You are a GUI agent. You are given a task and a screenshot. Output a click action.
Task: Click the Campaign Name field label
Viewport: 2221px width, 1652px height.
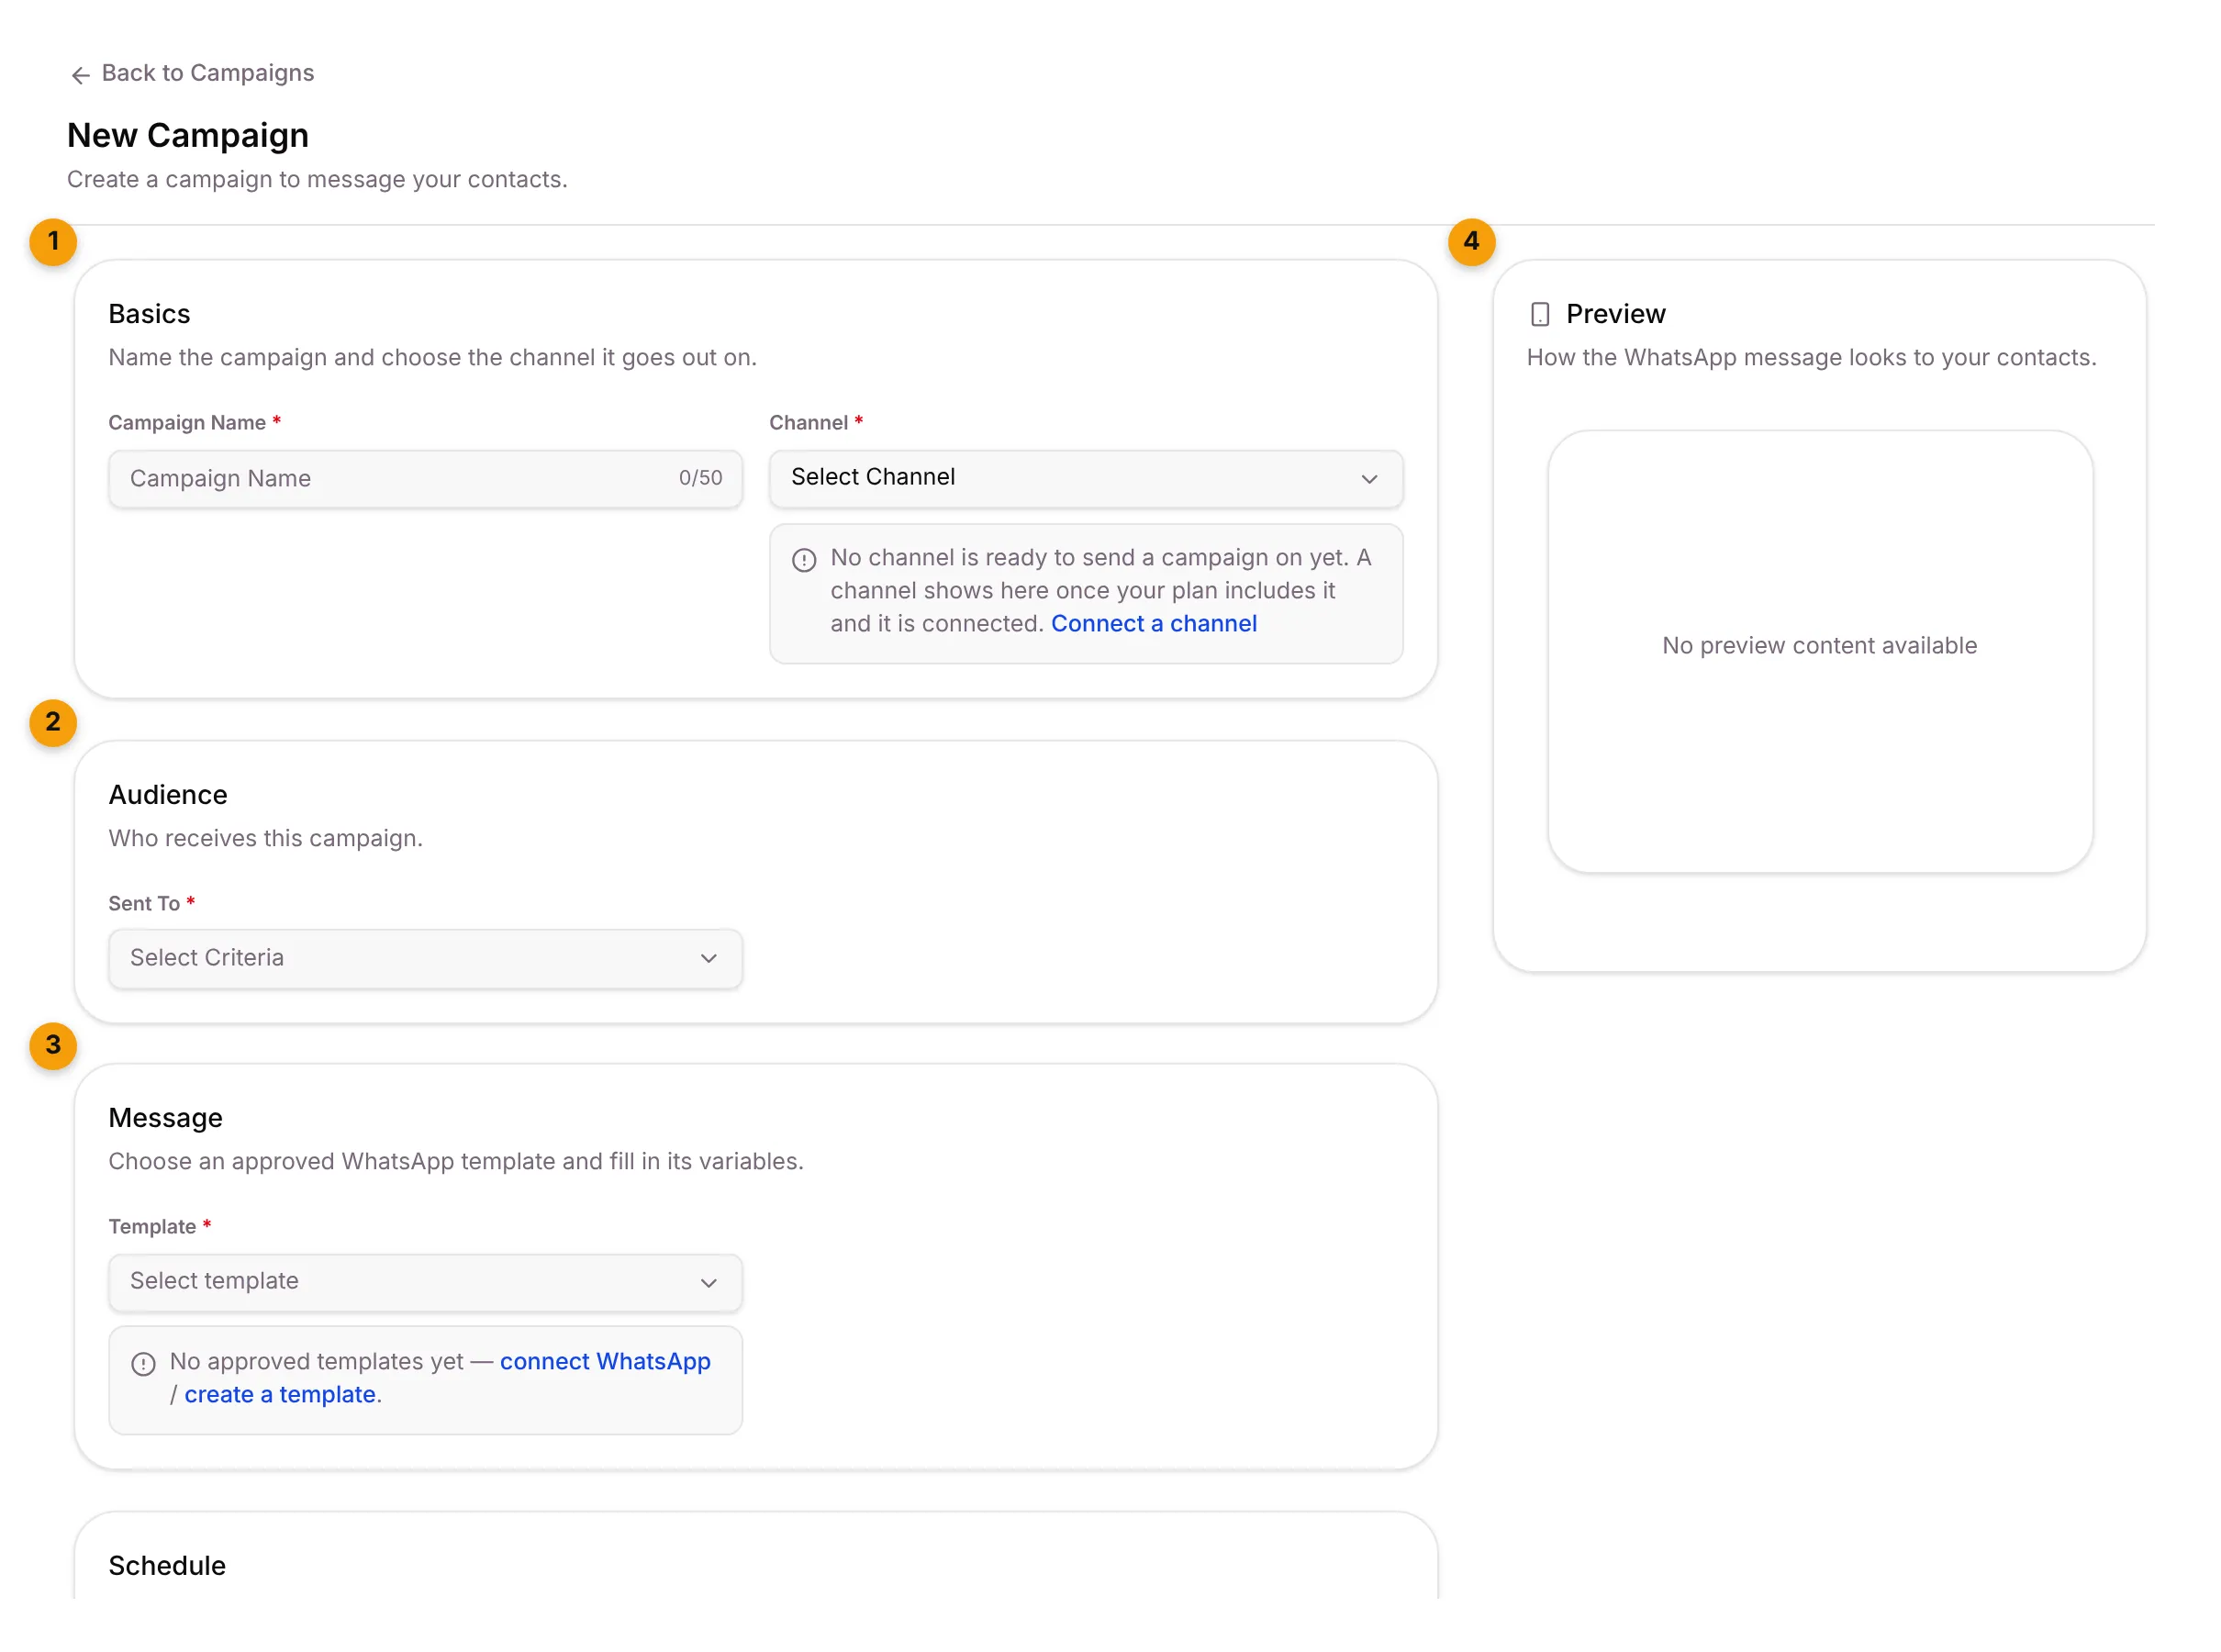187,423
